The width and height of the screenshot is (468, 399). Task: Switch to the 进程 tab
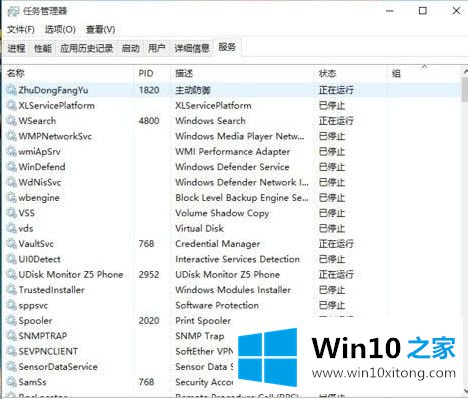pyautogui.click(x=16, y=48)
